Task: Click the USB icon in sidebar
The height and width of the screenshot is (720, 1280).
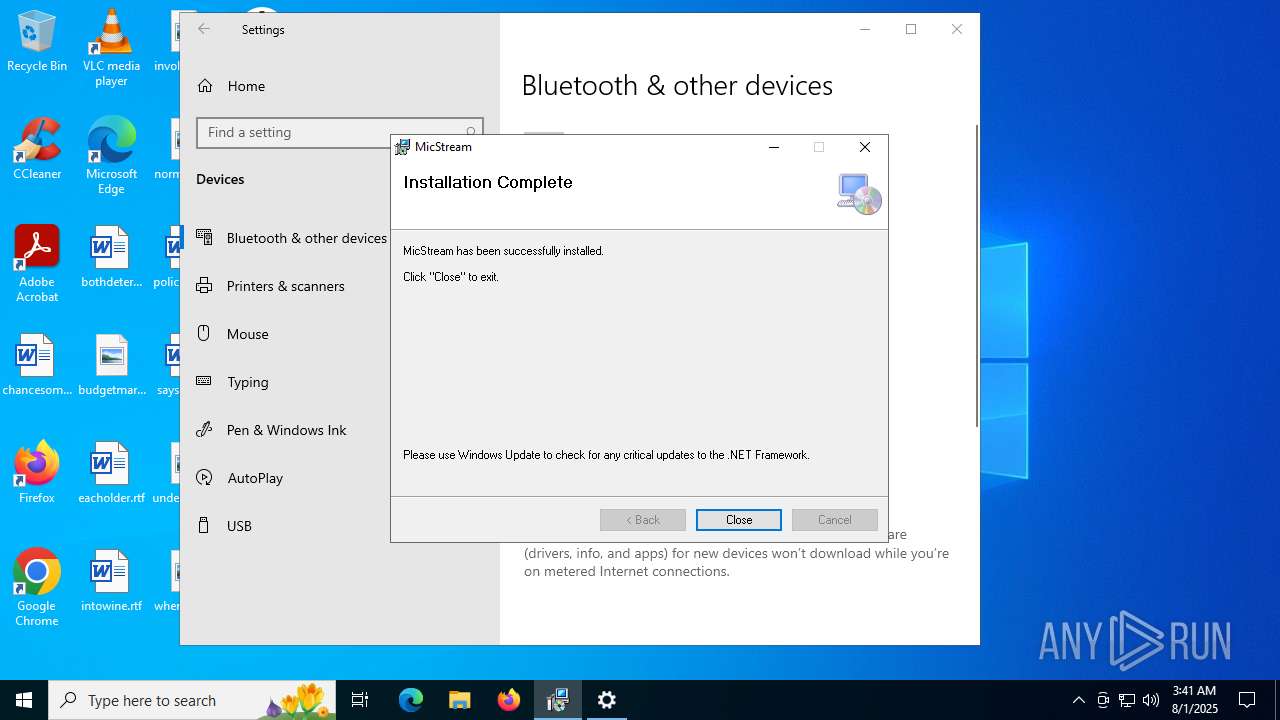Action: pyautogui.click(x=204, y=525)
